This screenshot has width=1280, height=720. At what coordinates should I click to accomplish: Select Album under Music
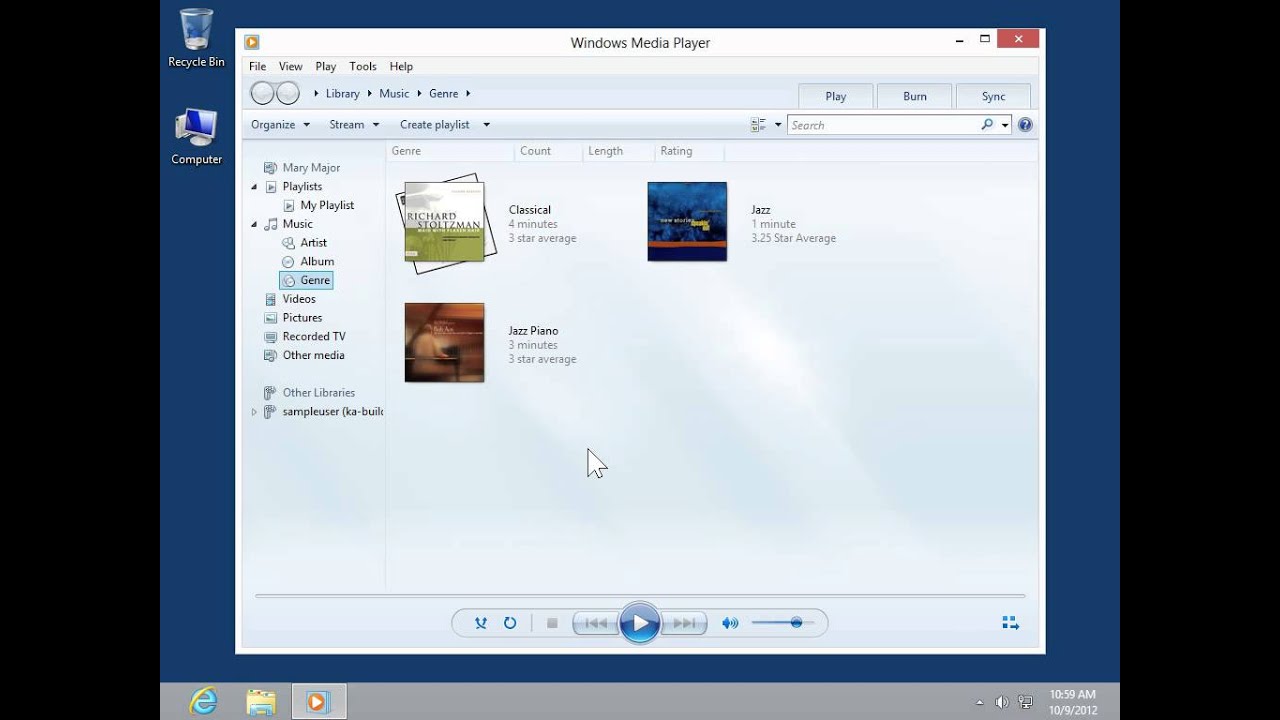coord(317,261)
